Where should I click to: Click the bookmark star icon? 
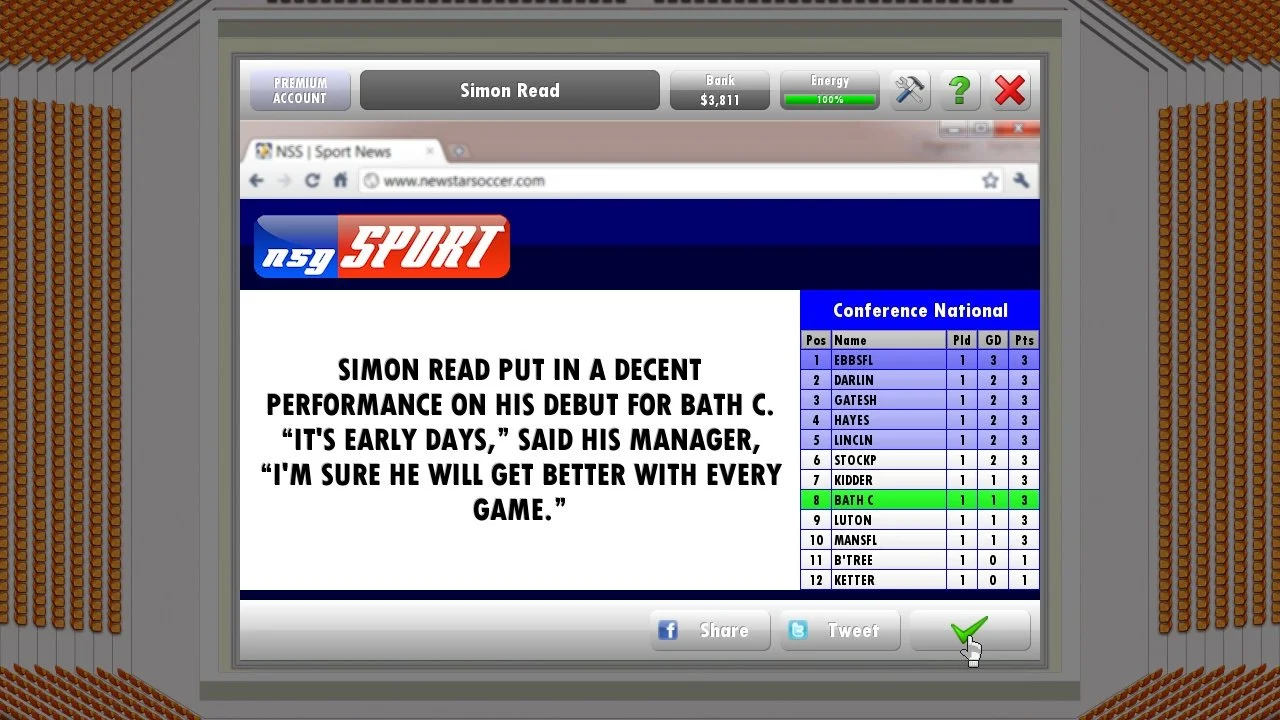(990, 181)
